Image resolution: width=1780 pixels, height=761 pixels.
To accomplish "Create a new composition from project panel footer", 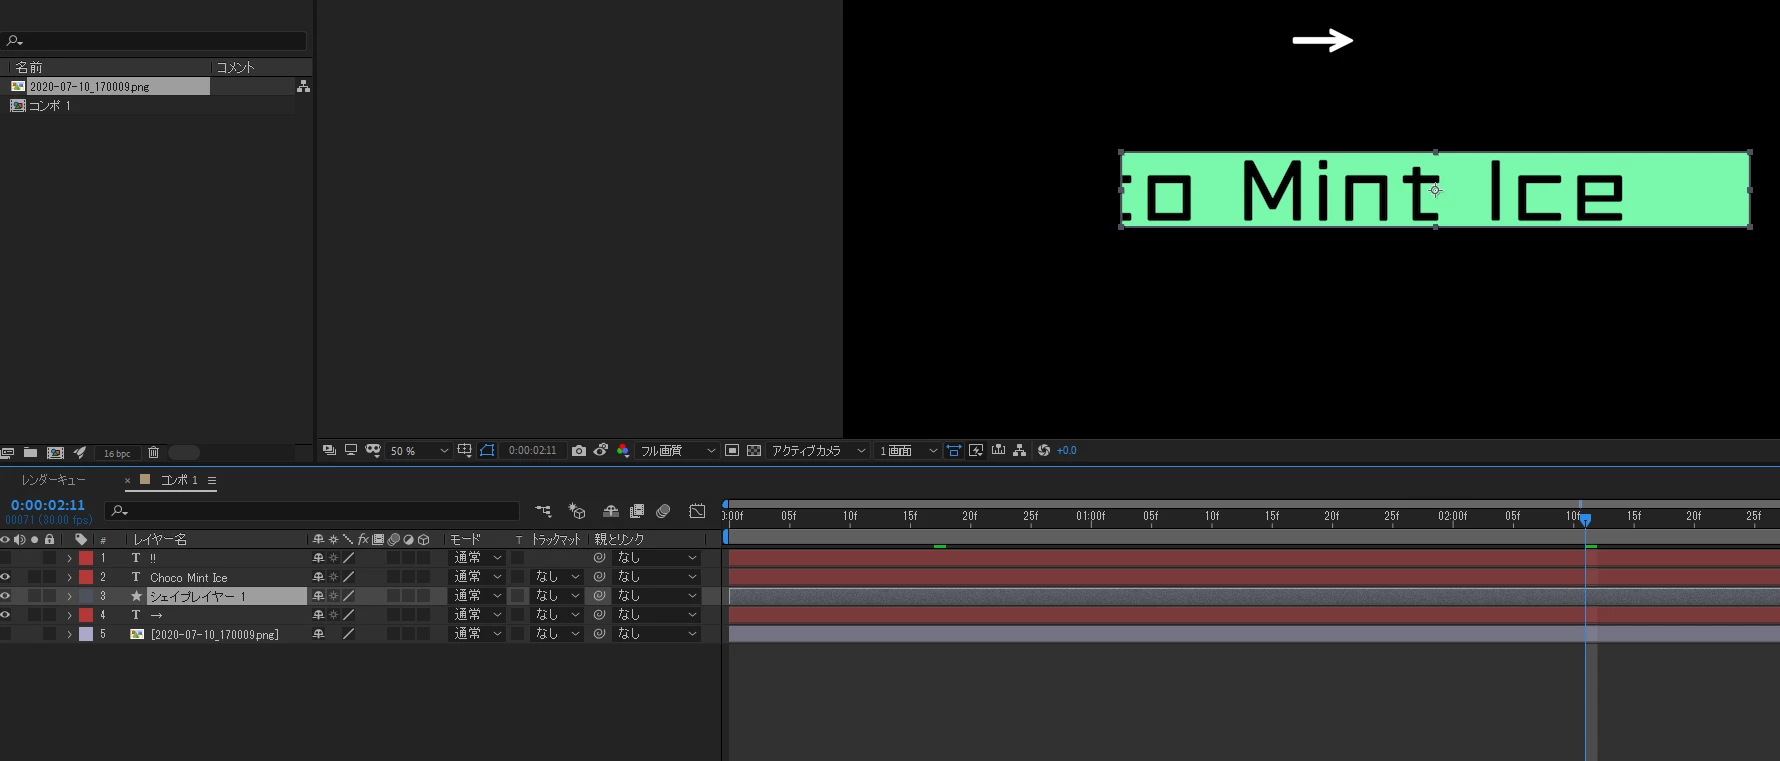I will [56, 453].
